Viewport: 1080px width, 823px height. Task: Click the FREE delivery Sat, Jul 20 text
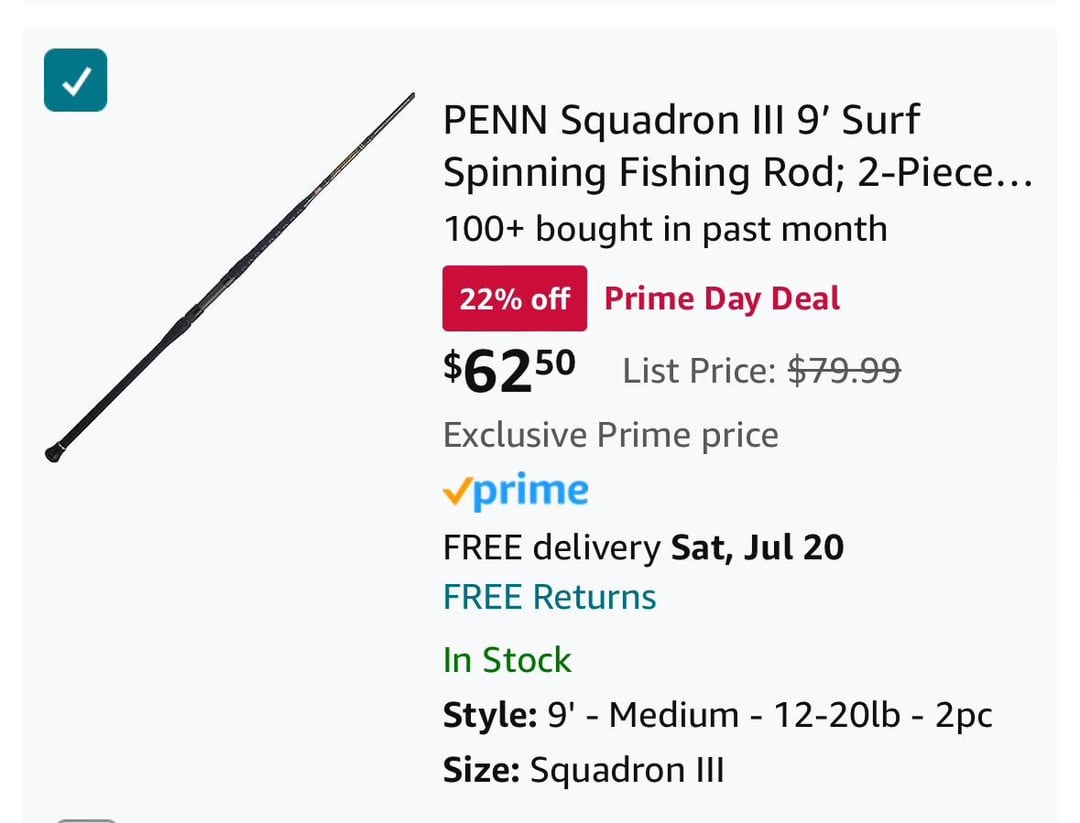pos(643,547)
